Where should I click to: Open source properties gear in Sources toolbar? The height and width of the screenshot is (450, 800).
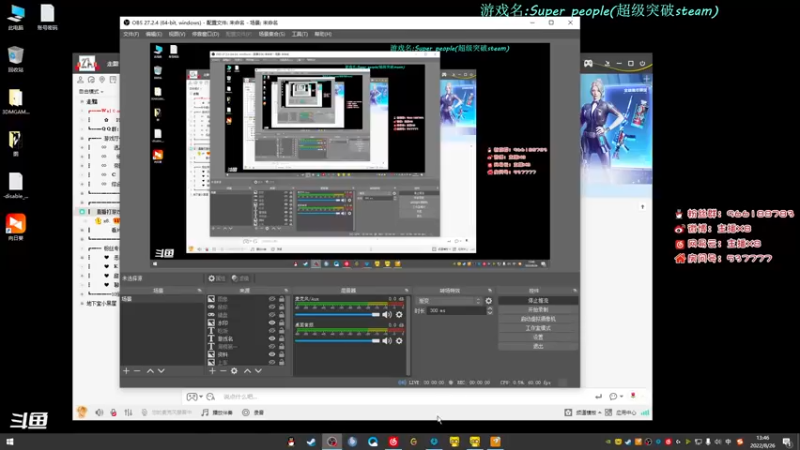(234, 371)
